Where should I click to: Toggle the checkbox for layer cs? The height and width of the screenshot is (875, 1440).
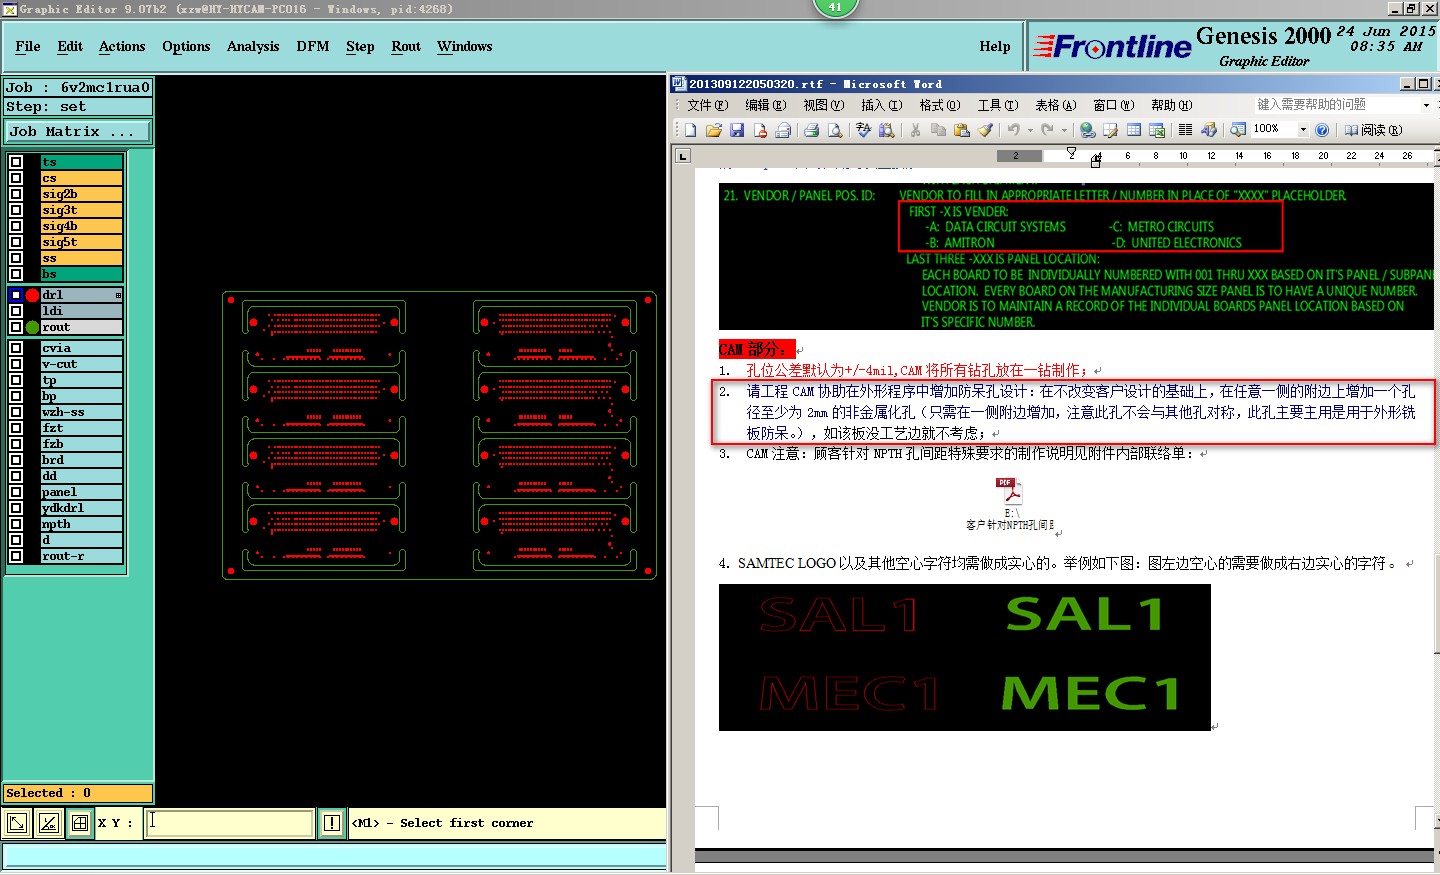pyautogui.click(x=16, y=178)
